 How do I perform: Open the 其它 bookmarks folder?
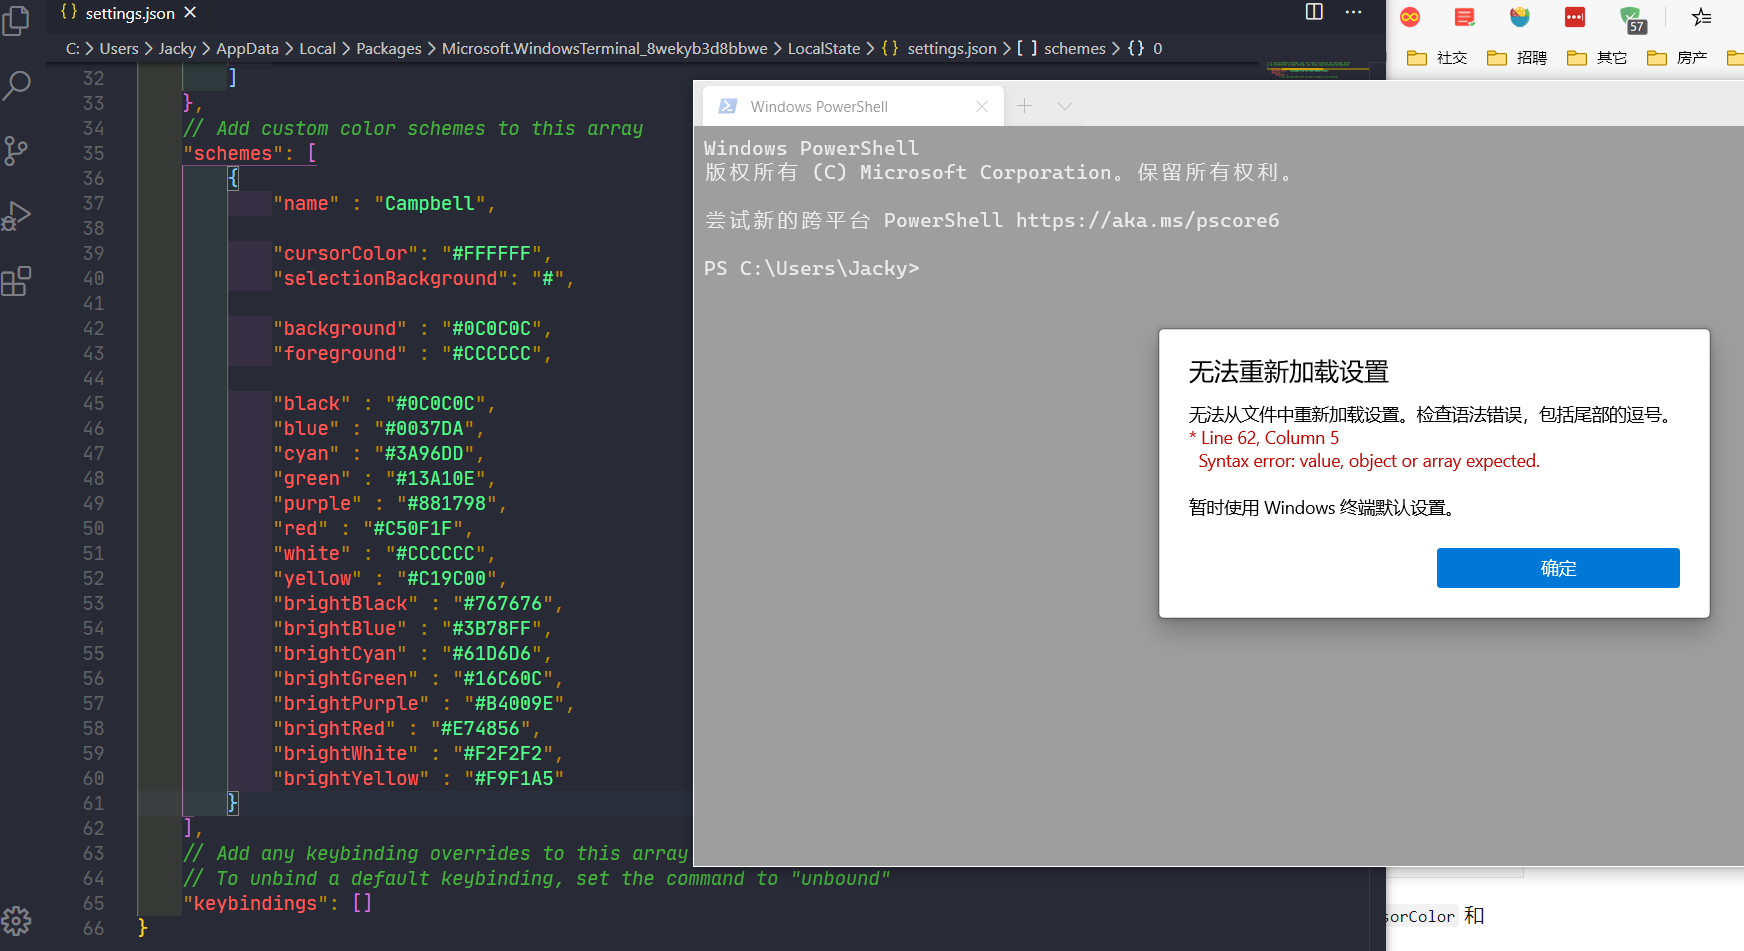coord(1597,58)
